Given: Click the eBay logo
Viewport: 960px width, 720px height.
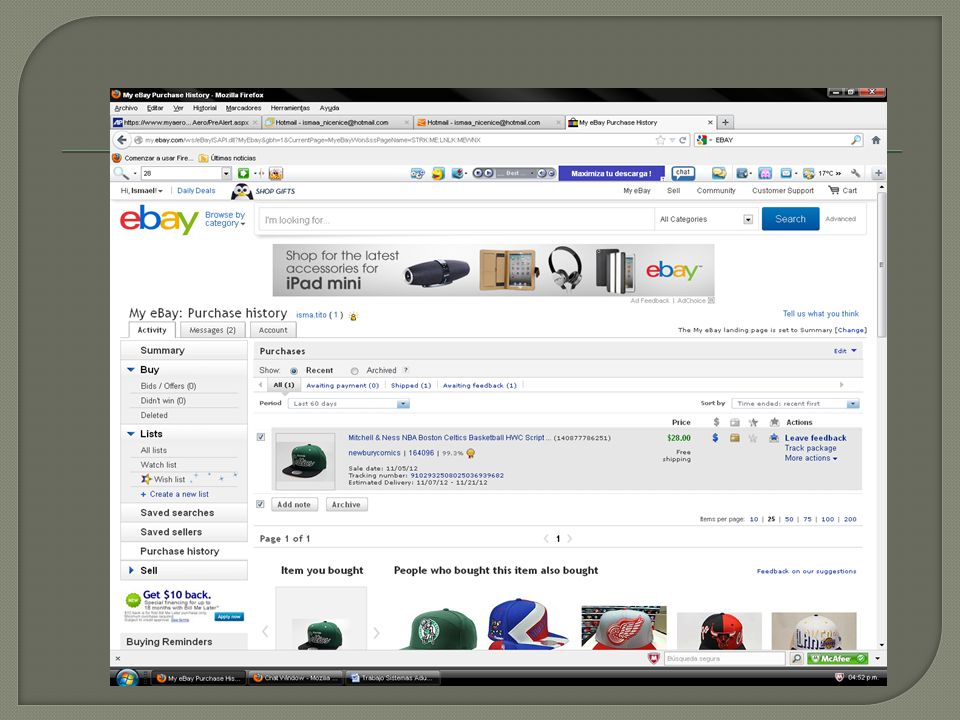Looking at the screenshot, I should pos(159,220).
